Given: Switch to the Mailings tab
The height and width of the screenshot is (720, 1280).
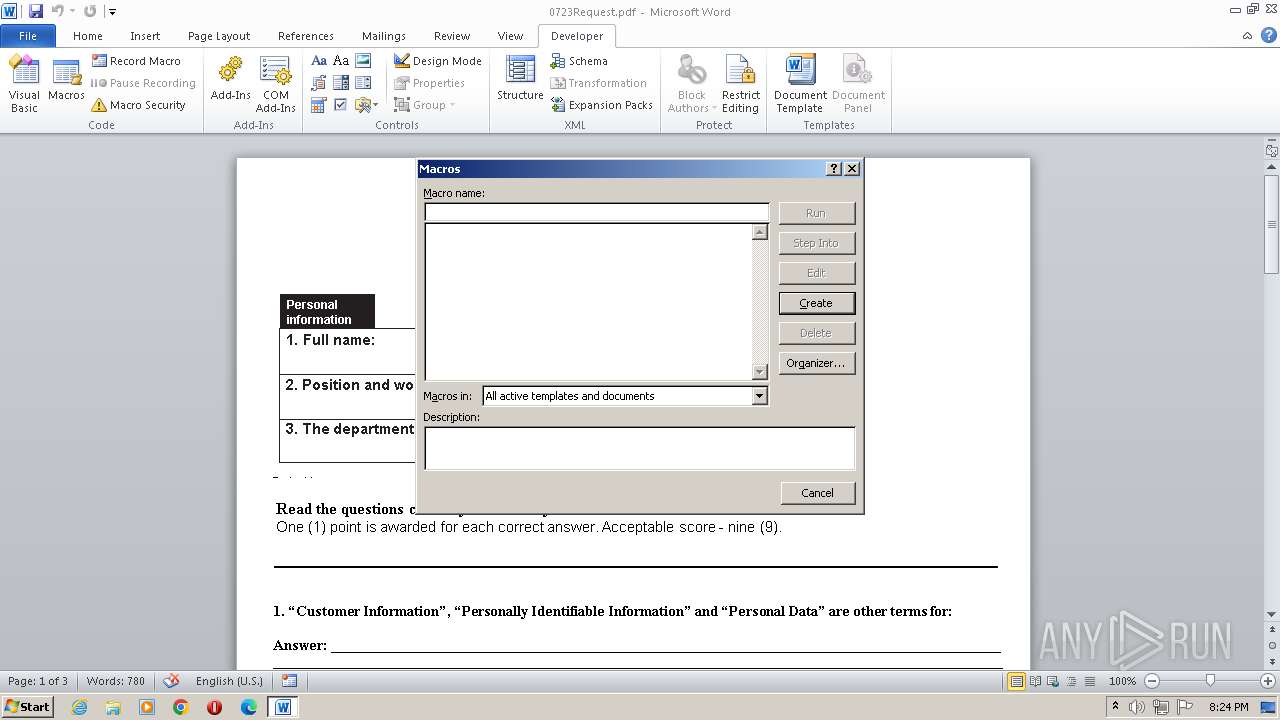Looking at the screenshot, I should (384, 36).
